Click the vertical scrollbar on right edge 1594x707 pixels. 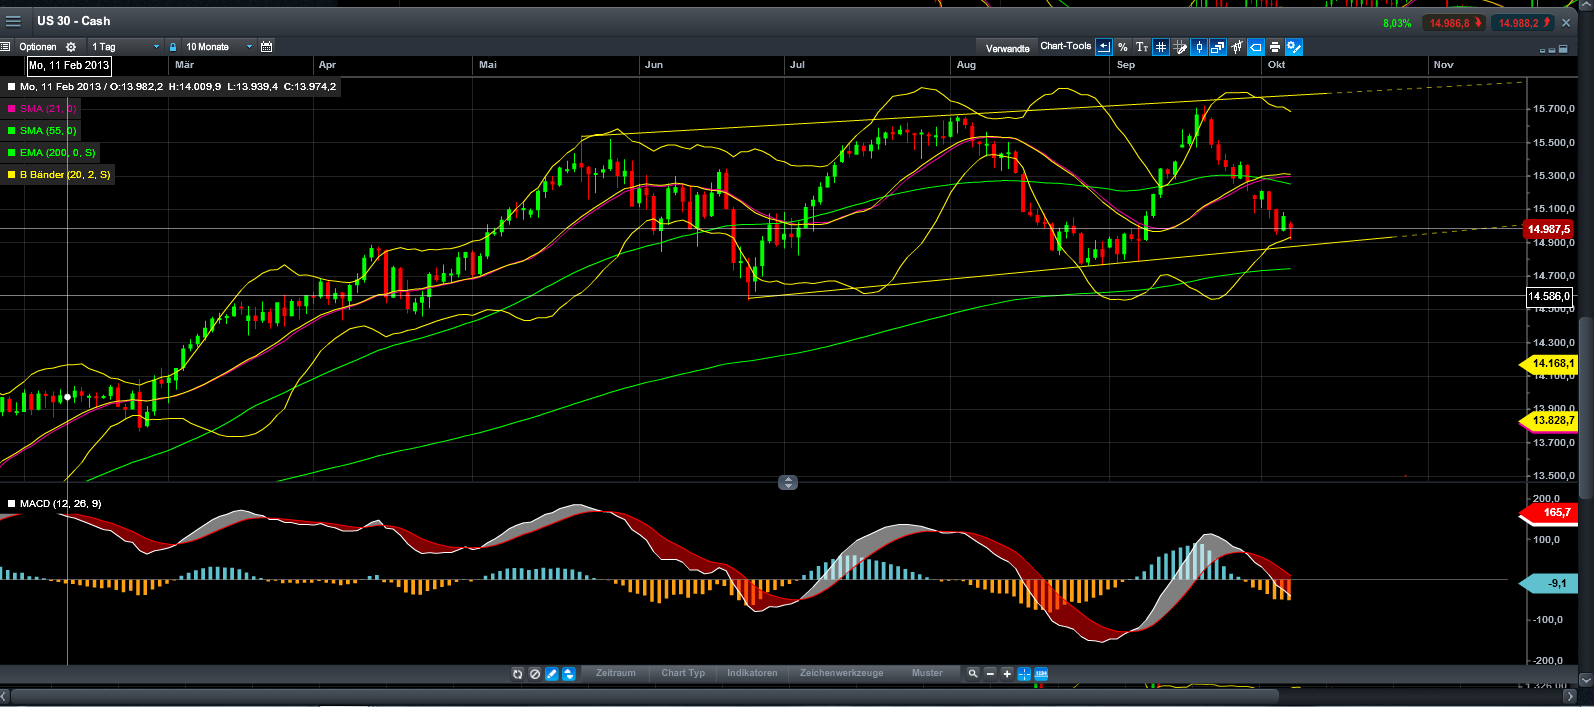(x=1586, y=407)
